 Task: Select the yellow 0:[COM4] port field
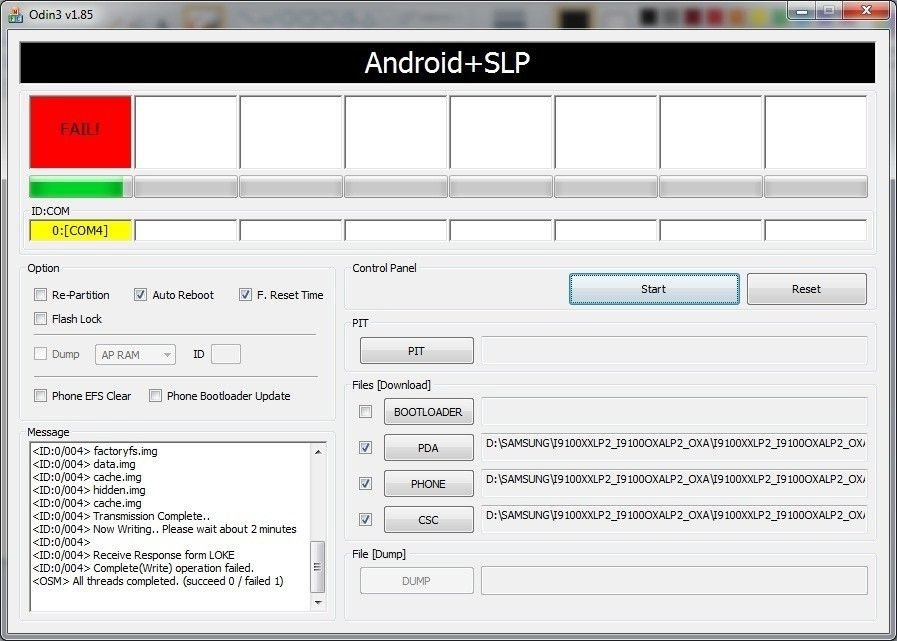[x=81, y=231]
